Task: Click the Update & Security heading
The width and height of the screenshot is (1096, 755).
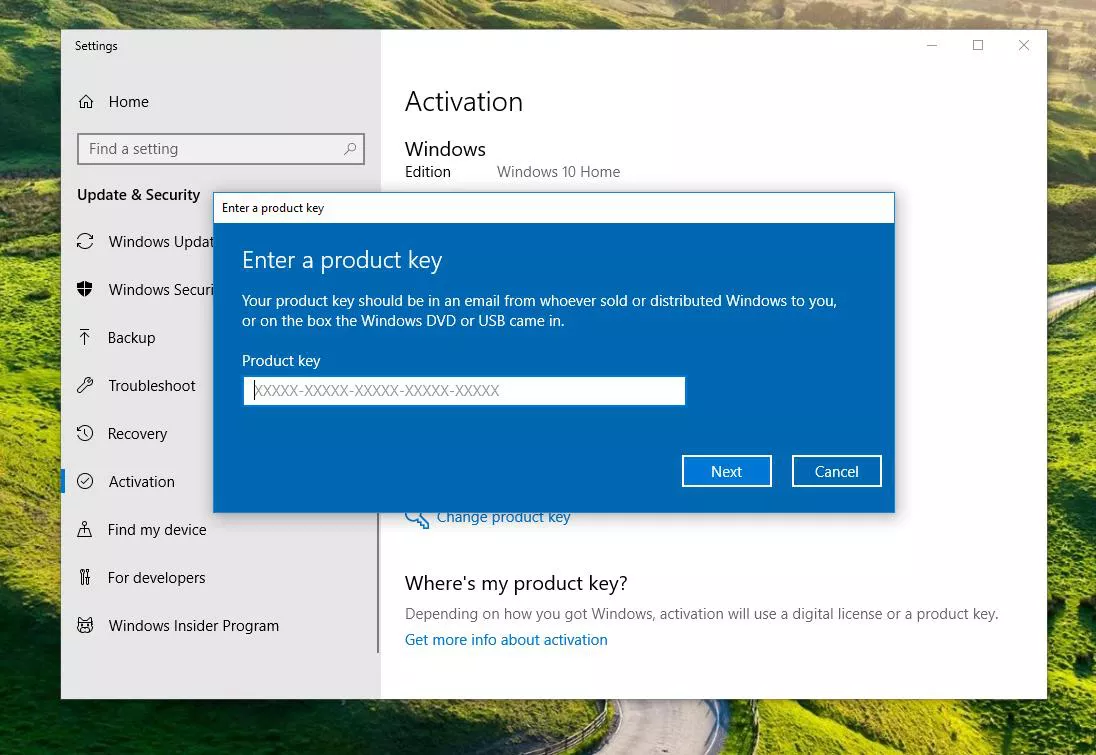Action: [x=138, y=194]
